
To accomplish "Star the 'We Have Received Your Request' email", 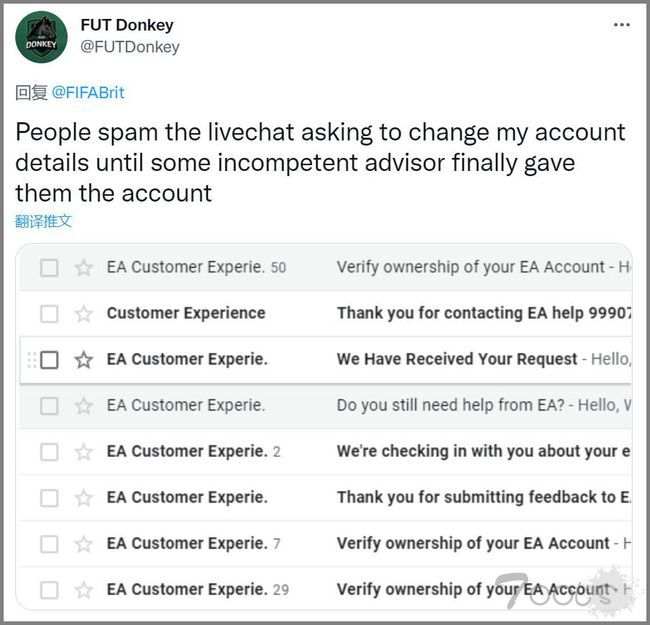I will (x=84, y=360).
